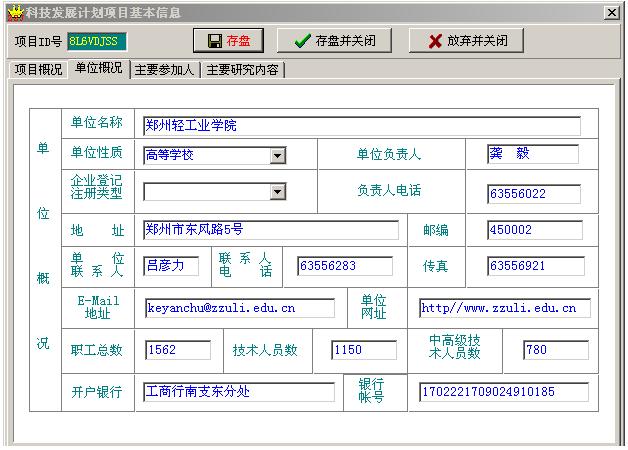This screenshot has width=628, height=450.
Task: Switch to the 项目概况 tab
Action: tap(38, 70)
